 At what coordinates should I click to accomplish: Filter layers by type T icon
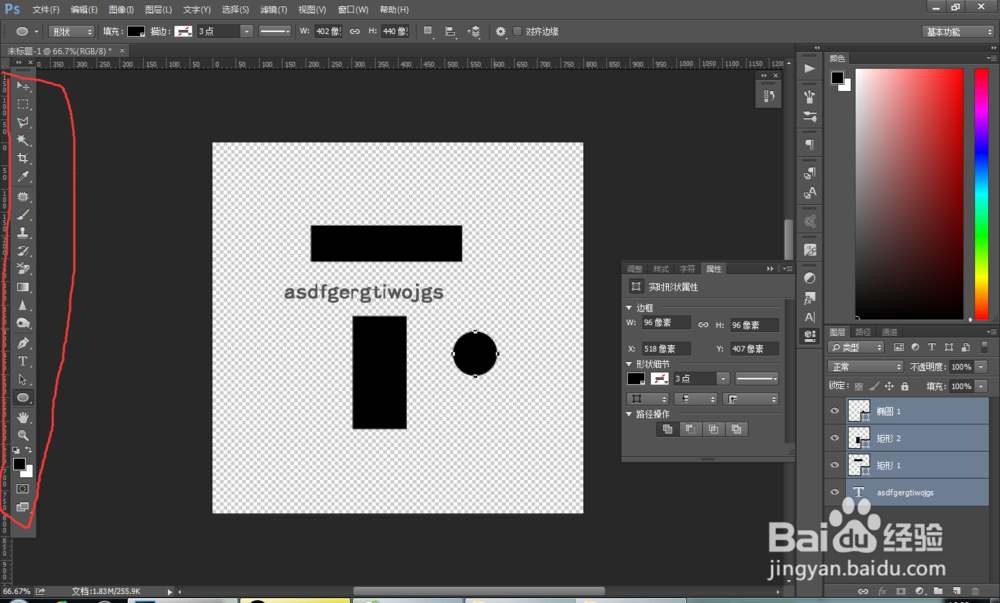pyautogui.click(x=932, y=347)
